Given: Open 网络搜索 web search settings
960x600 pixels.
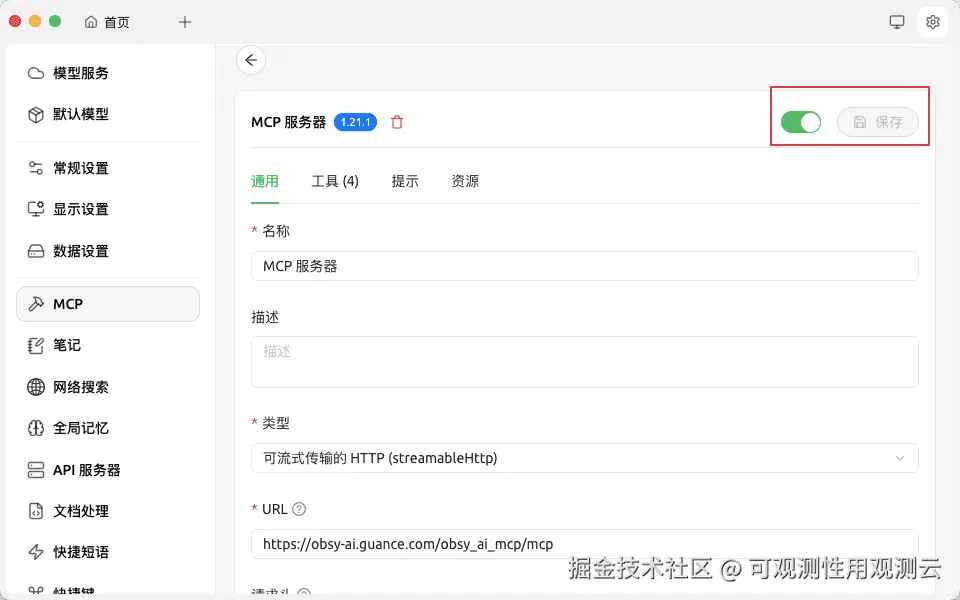Looking at the screenshot, I should 108,387.
